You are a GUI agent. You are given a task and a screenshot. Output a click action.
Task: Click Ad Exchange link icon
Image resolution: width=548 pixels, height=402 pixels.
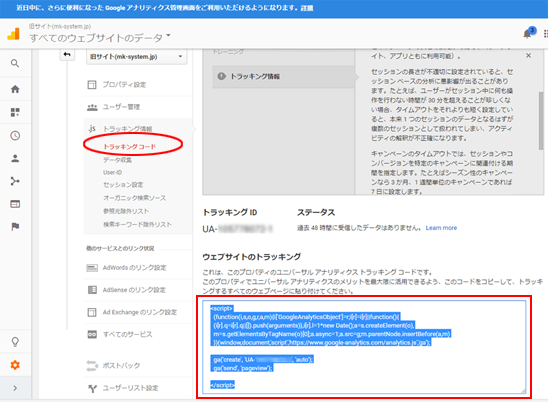pos(92,312)
